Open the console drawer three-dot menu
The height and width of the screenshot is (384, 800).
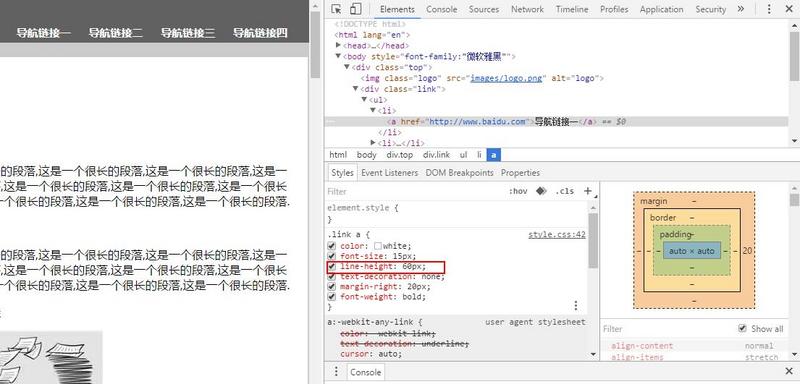pyautogui.click(x=336, y=371)
